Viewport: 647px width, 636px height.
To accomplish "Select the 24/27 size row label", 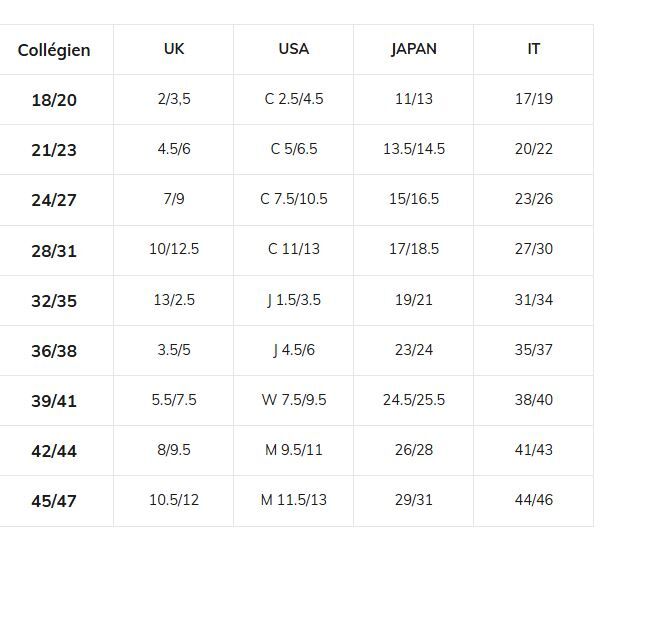I will click(x=54, y=200).
